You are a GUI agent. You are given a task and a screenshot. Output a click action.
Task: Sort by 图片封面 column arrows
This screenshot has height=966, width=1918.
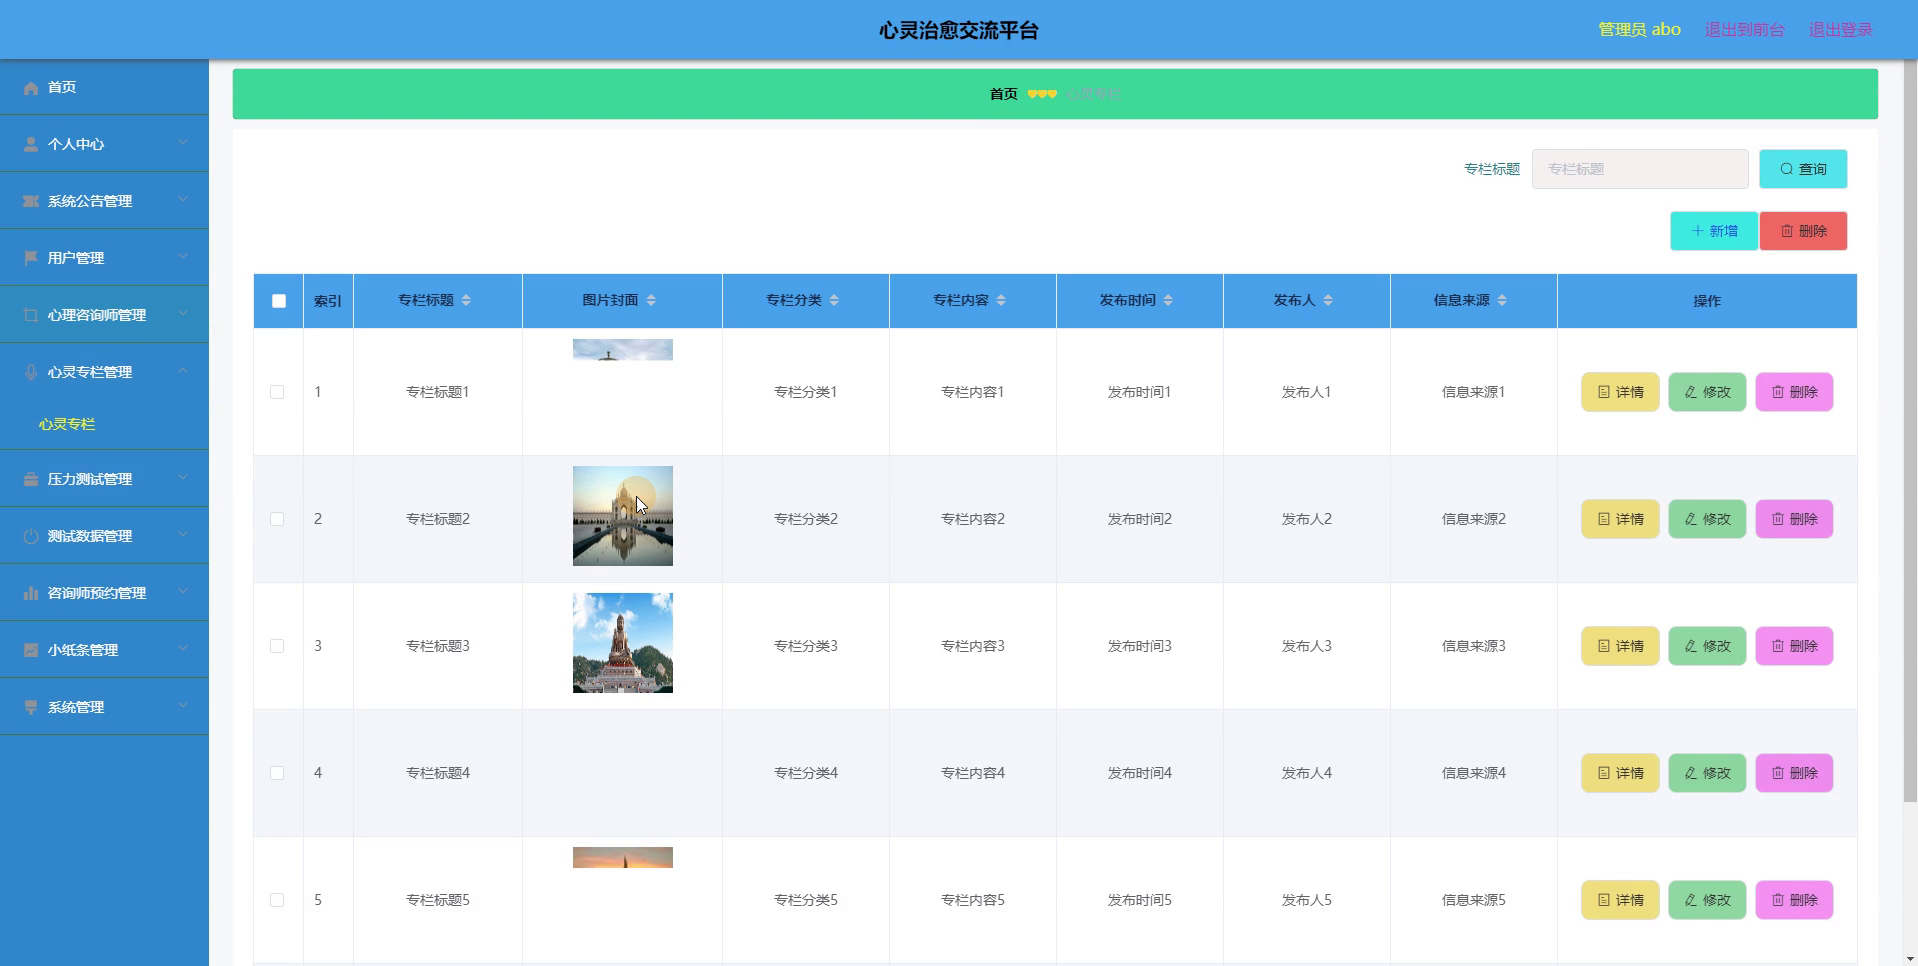tap(651, 301)
